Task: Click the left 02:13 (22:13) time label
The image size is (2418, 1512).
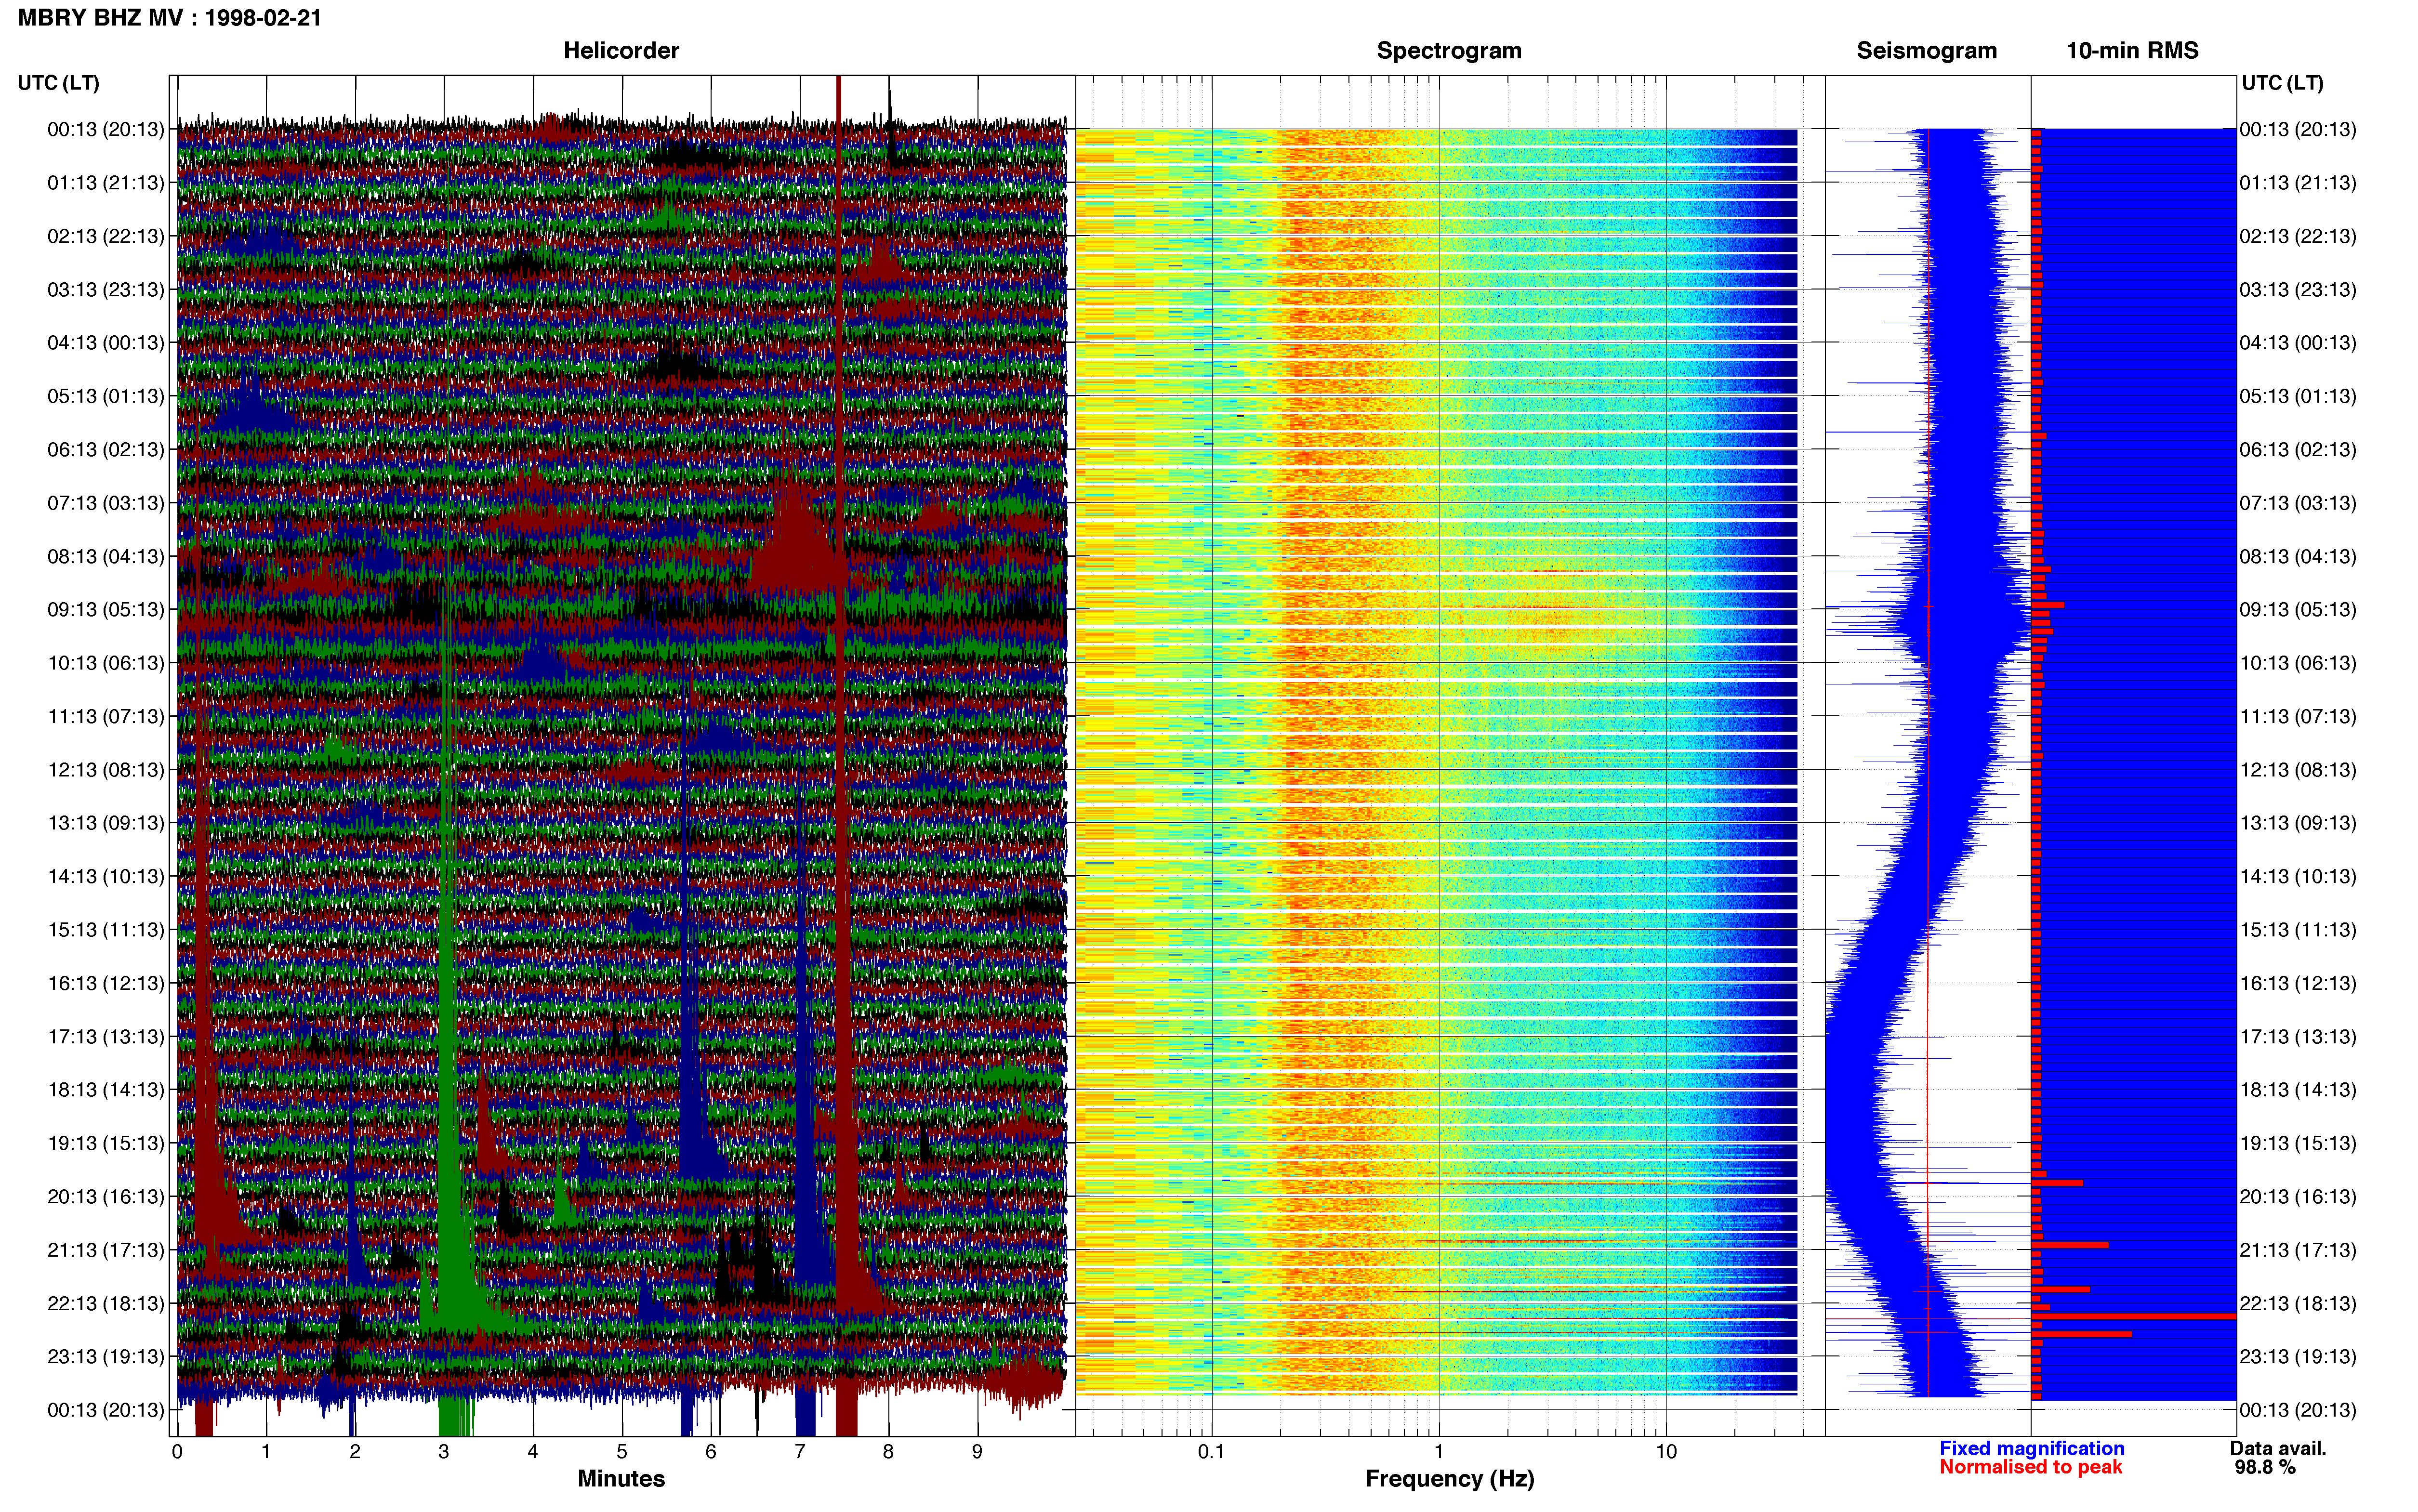Action: pyautogui.click(x=106, y=236)
